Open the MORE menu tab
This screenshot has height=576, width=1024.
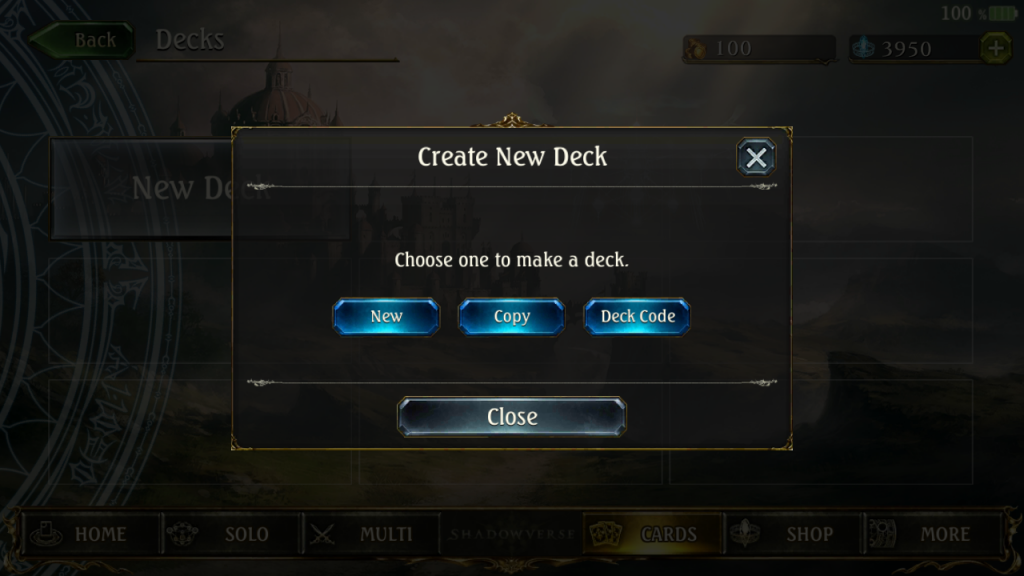pos(933,534)
